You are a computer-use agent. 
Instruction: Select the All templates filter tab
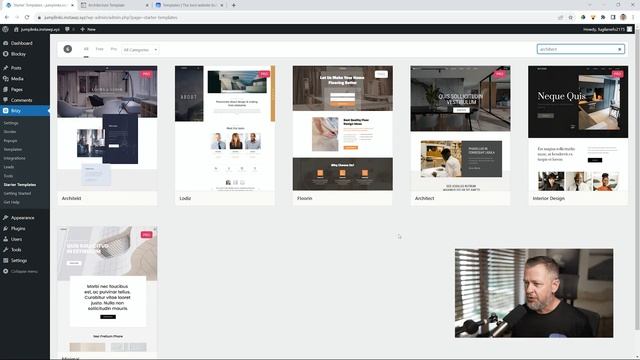[x=86, y=49]
